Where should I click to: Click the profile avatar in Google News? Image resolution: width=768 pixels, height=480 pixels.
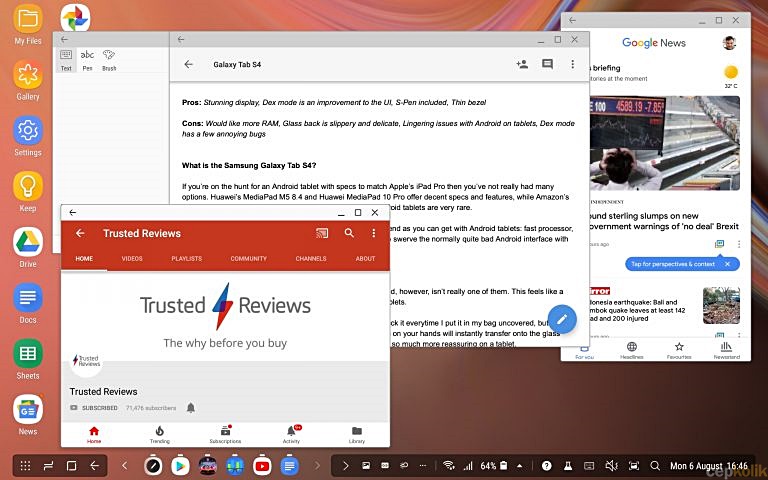point(729,43)
